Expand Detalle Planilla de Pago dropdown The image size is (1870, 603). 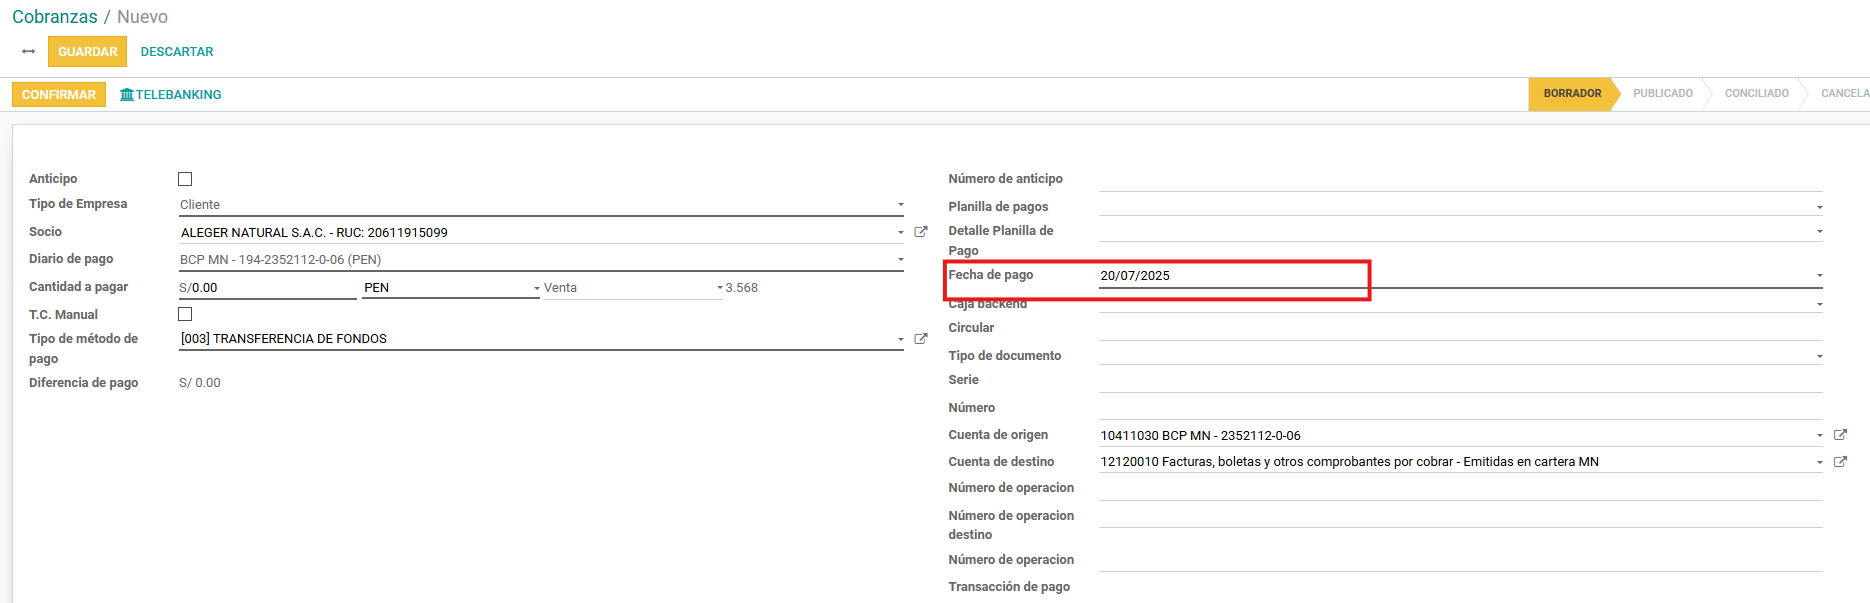(x=1819, y=232)
